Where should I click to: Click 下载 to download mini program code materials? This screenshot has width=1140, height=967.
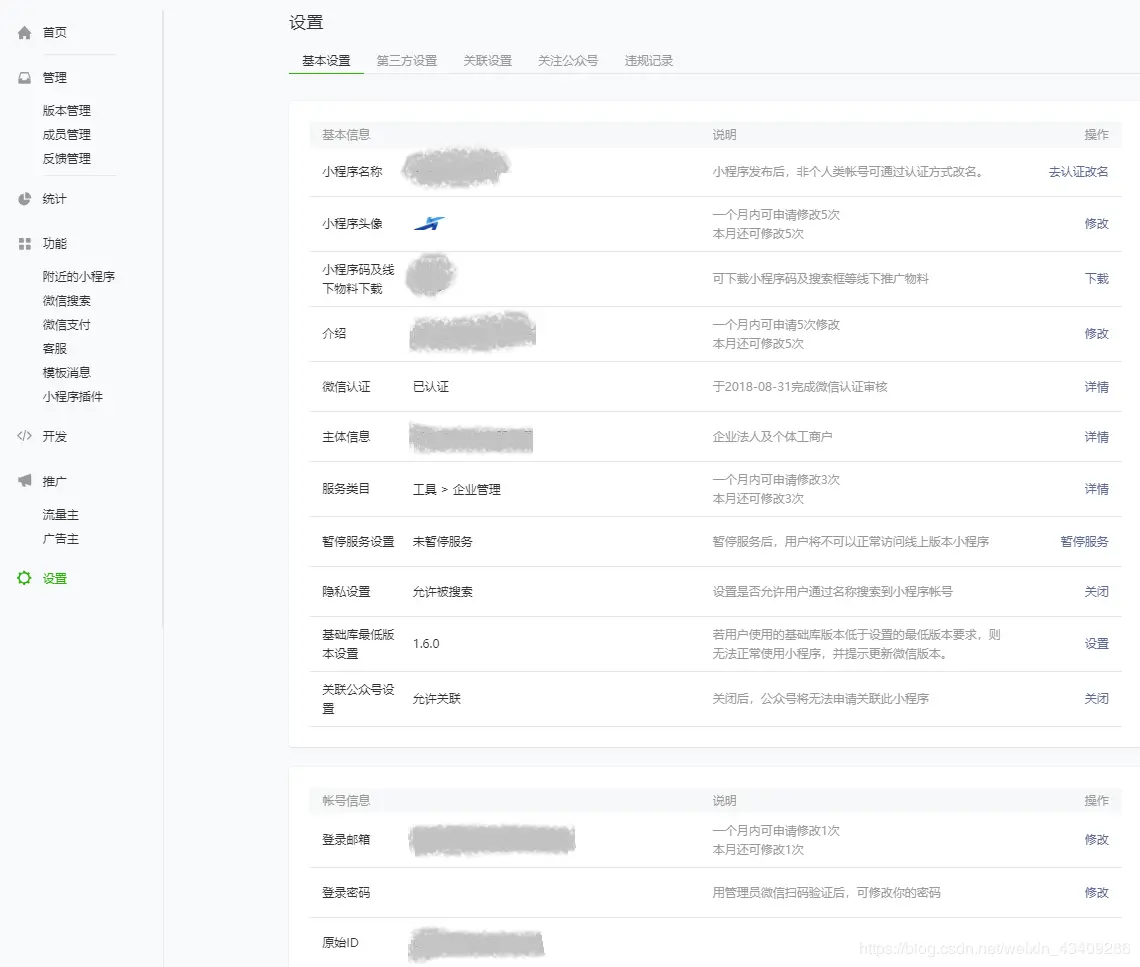point(1096,279)
